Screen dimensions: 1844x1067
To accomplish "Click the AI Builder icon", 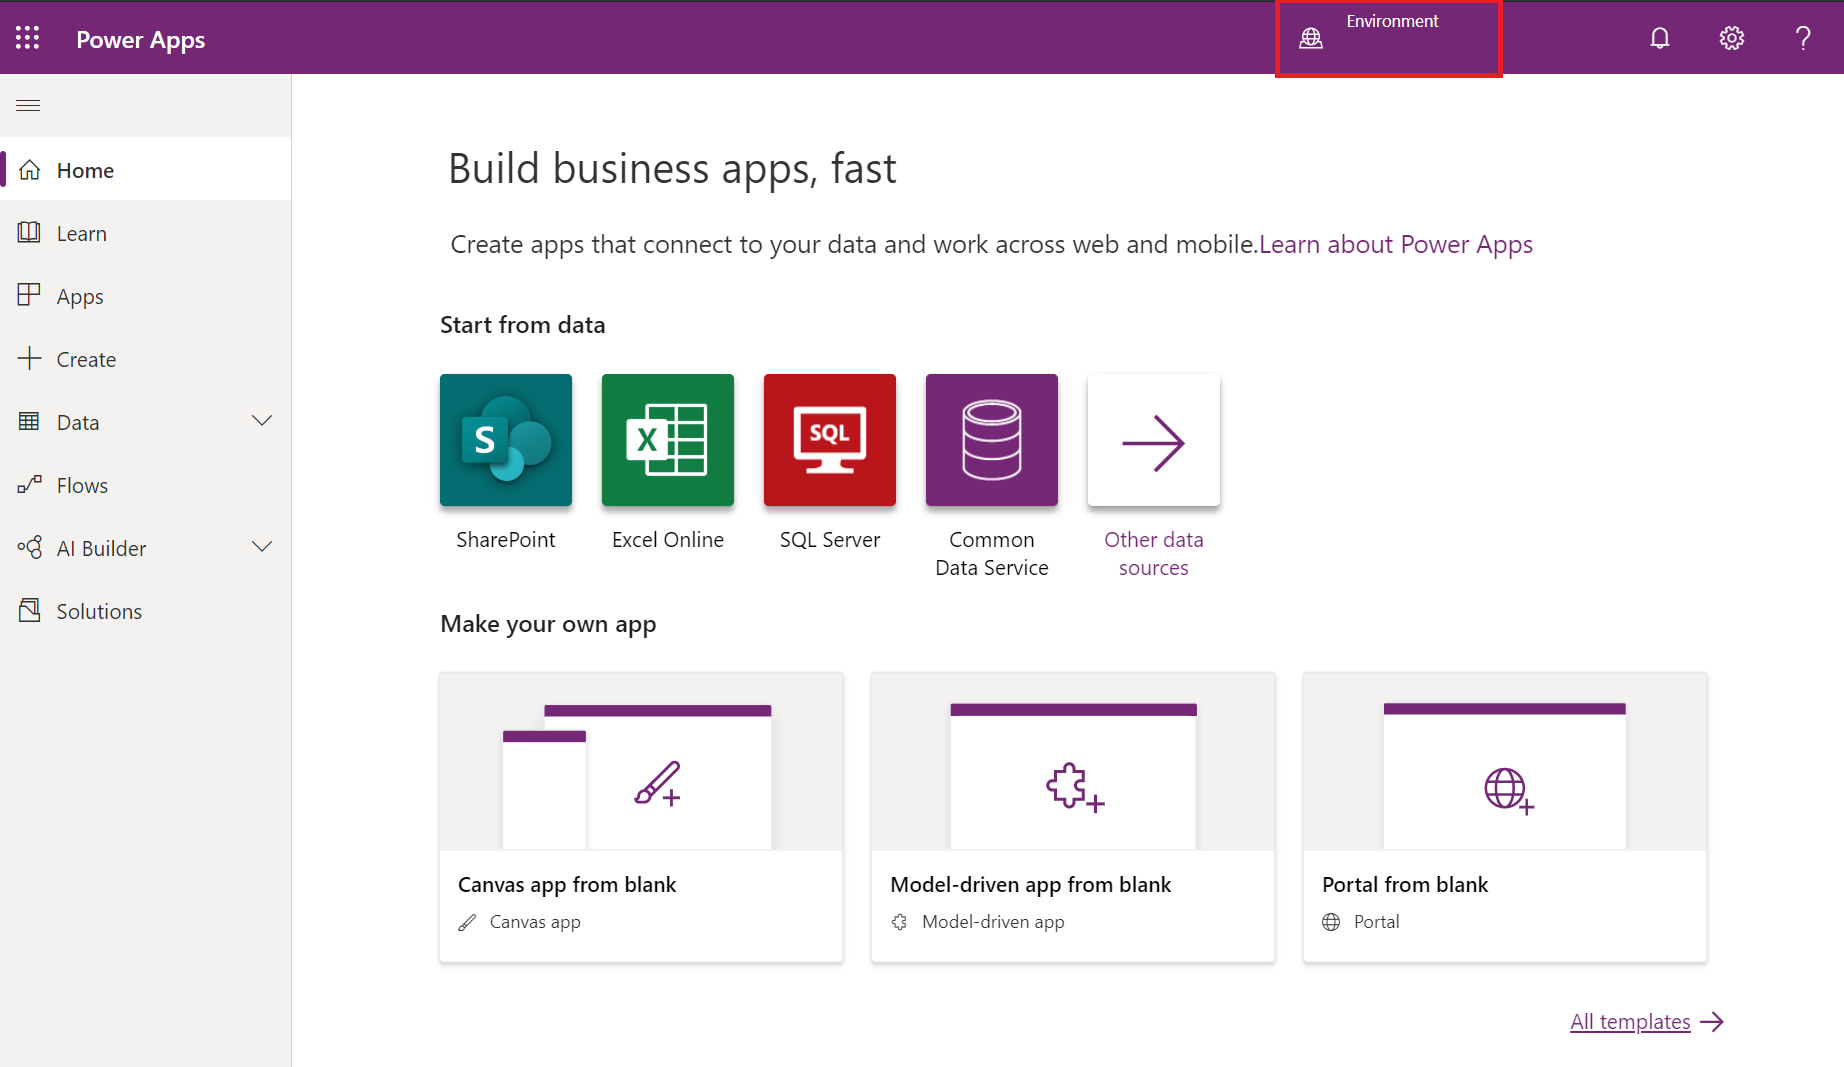I will point(30,547).
